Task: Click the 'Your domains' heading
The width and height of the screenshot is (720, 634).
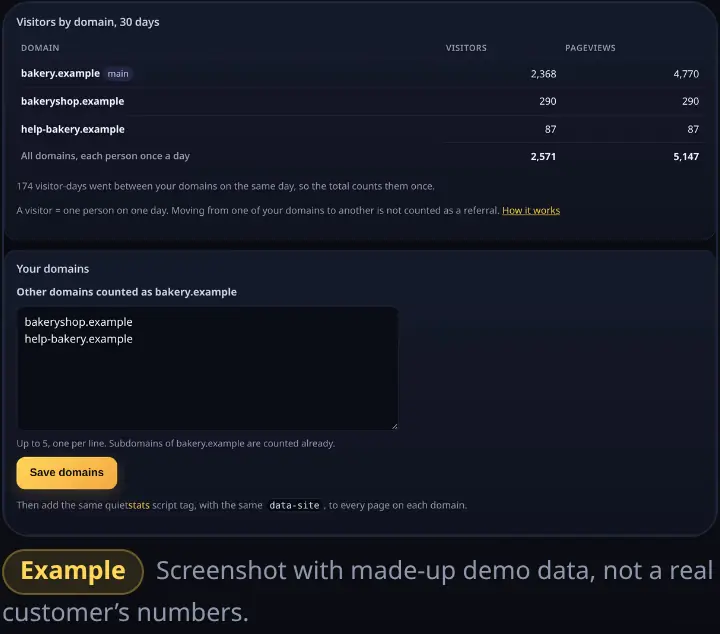Action: (x=53, y=269)
